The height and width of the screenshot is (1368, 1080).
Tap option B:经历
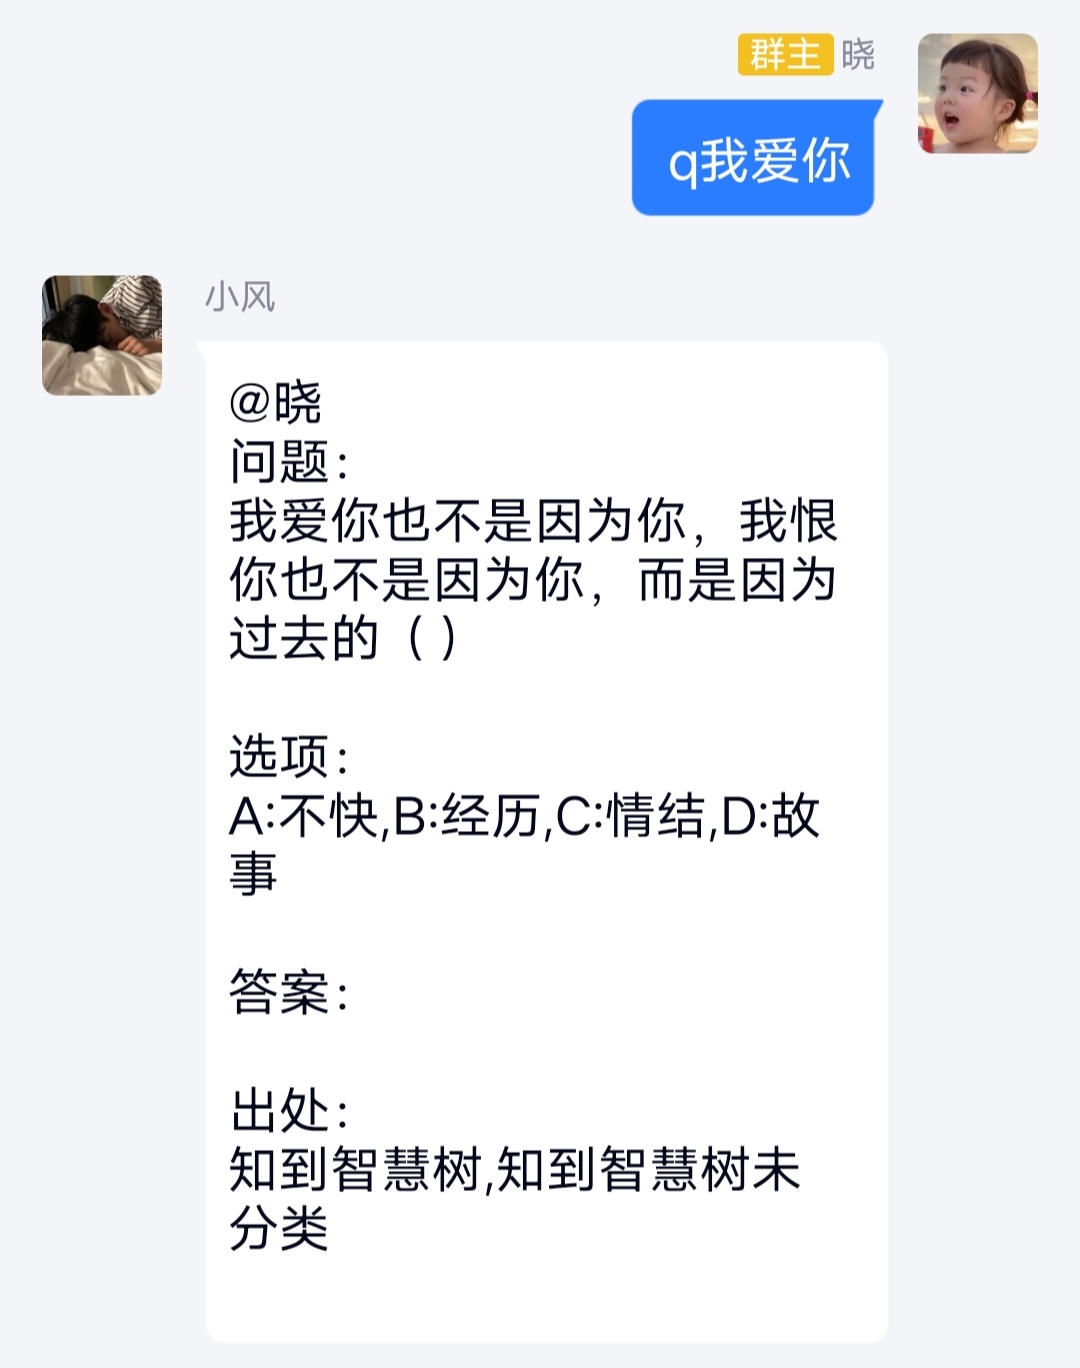click(x=467, y=816)
